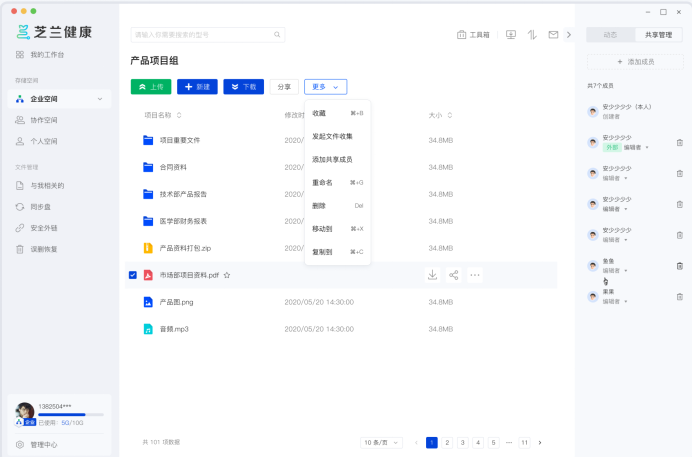
Task: Choose 发起文件收集 in the dropdown menu
Action: [332, 136]
